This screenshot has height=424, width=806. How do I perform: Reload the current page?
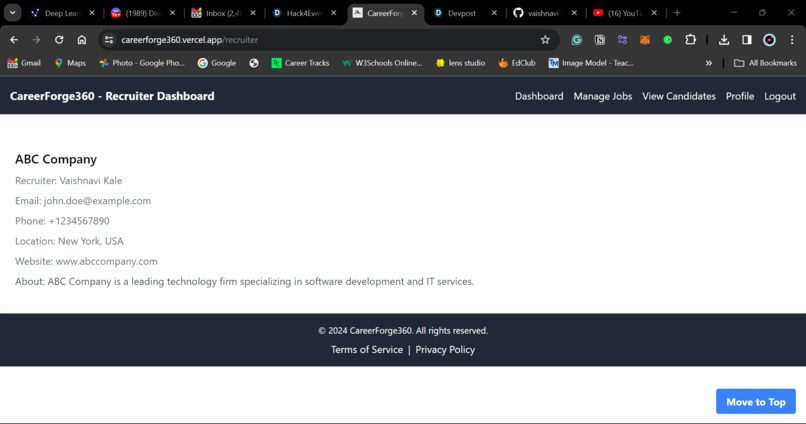[x=59, y=40]
